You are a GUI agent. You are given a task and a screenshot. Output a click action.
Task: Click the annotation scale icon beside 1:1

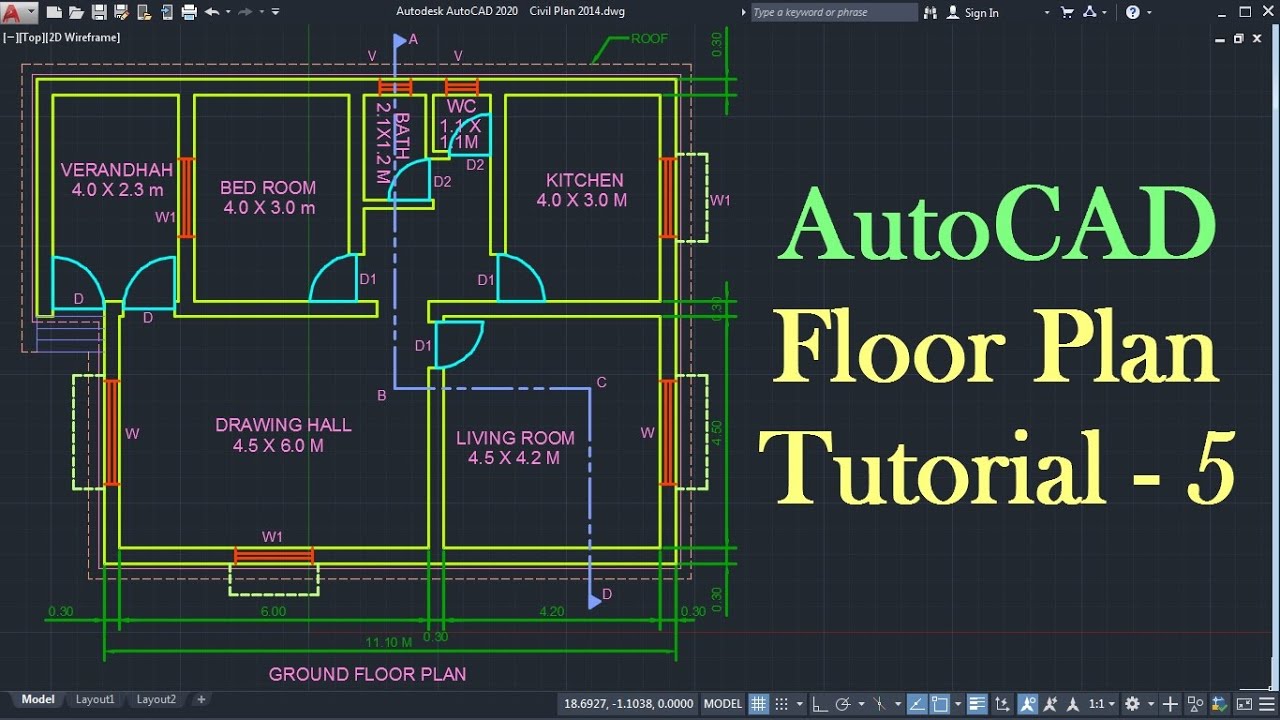(x=1073, y=704)
